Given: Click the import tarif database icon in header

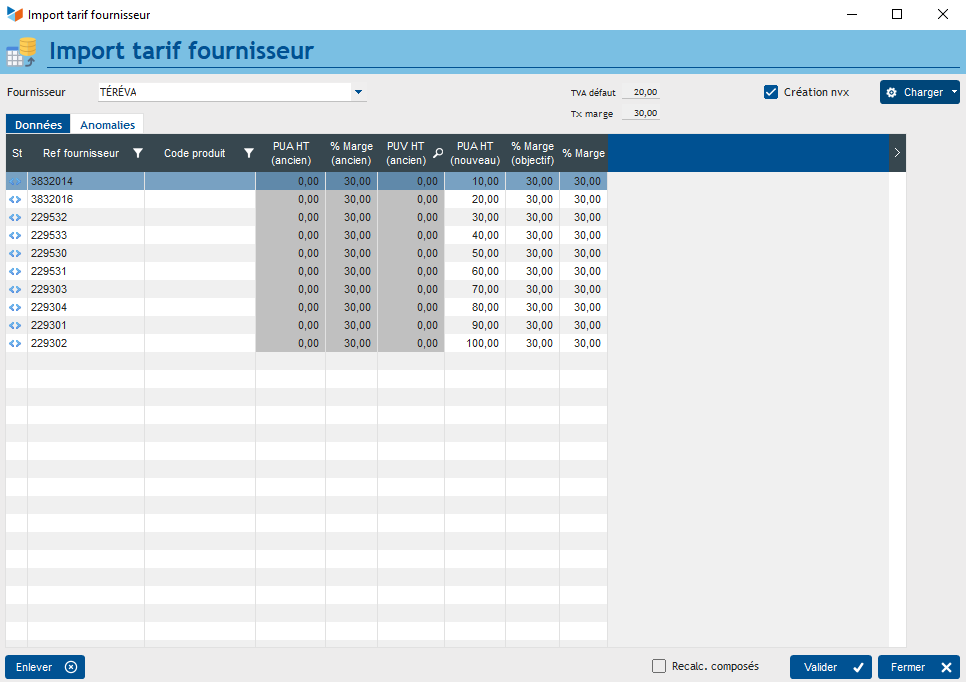Looking at the screenshot, I should [x=21, y=52].
